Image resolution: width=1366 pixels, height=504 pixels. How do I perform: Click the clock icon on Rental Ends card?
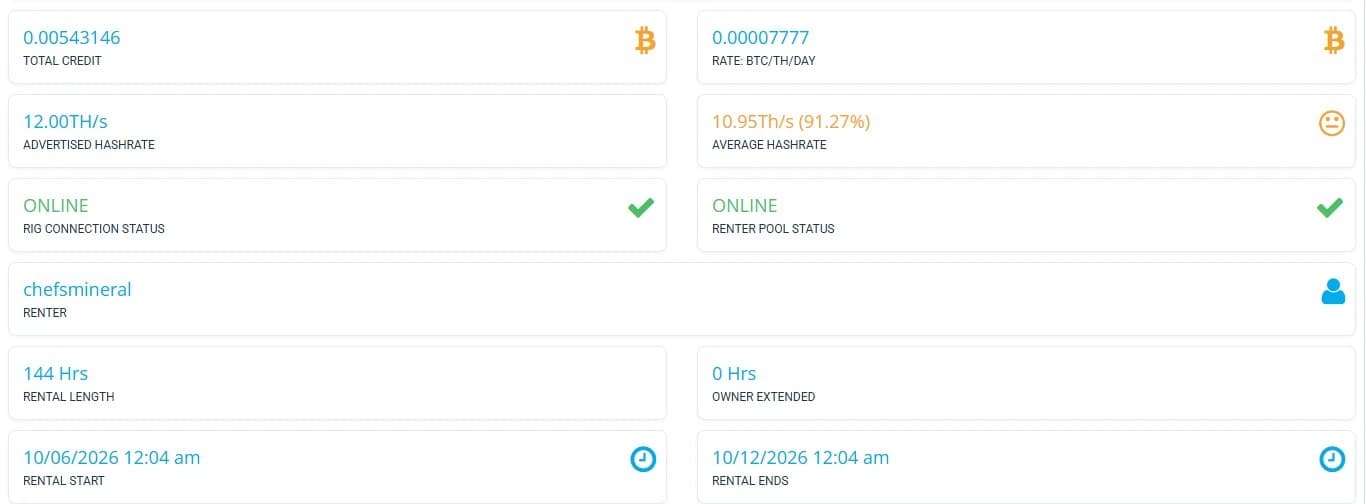click(1332, 459)
